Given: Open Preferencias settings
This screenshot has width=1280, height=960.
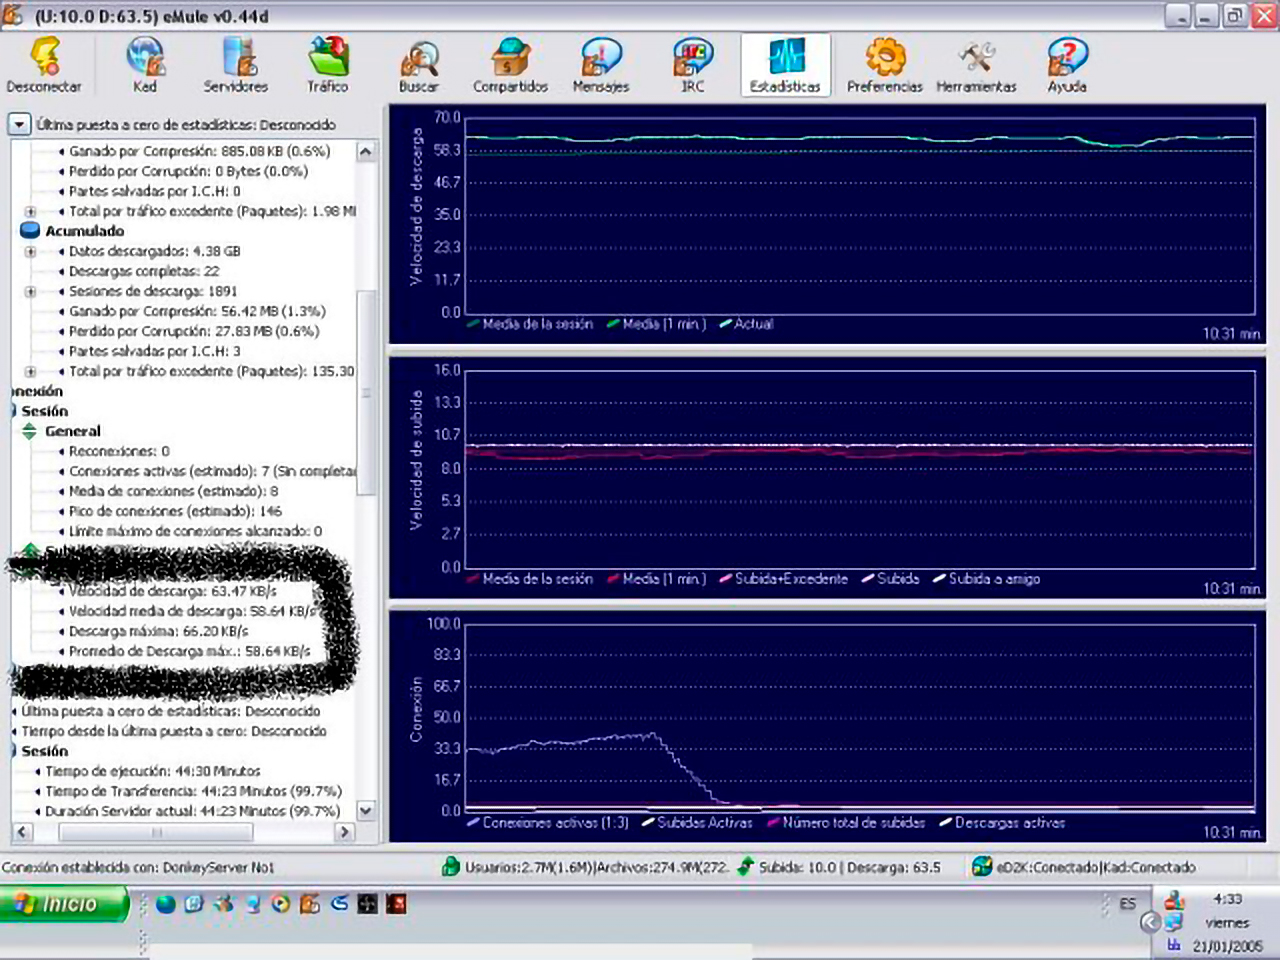Looking at the screenshot, I should (885, 65).
